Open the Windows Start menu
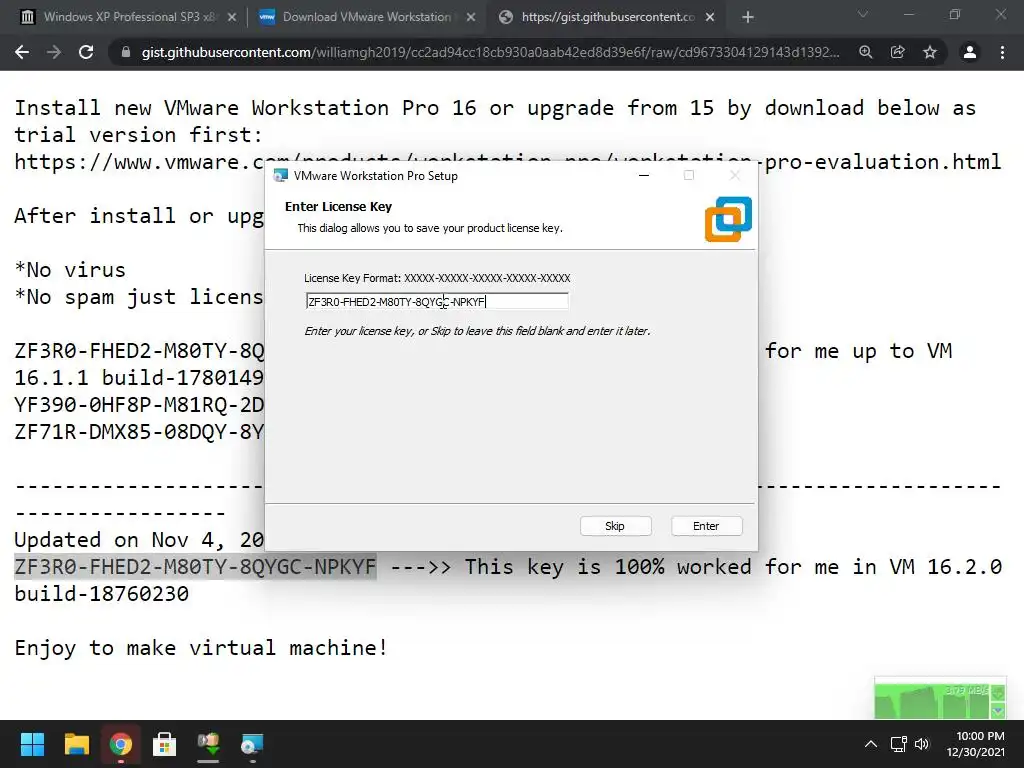1024x768 pixels. 32,744
